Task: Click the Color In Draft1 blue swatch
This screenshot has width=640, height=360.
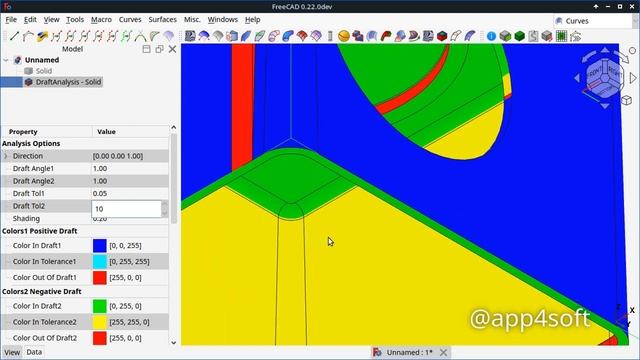Action: tap(100, 245)
